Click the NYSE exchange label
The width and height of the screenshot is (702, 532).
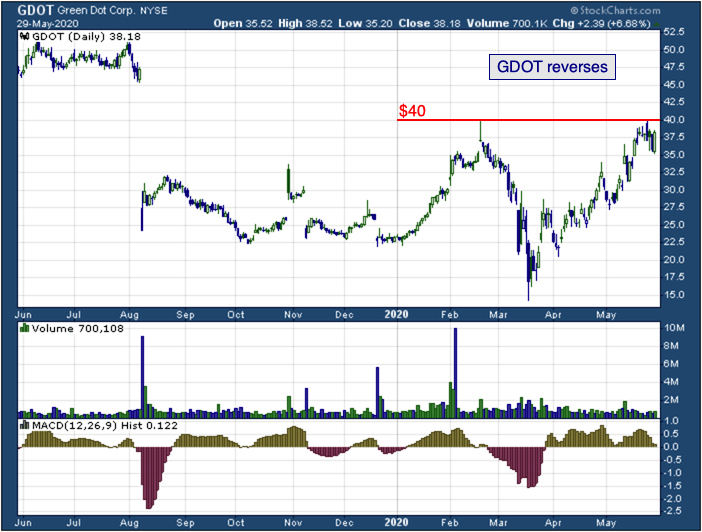coord(154,11)
